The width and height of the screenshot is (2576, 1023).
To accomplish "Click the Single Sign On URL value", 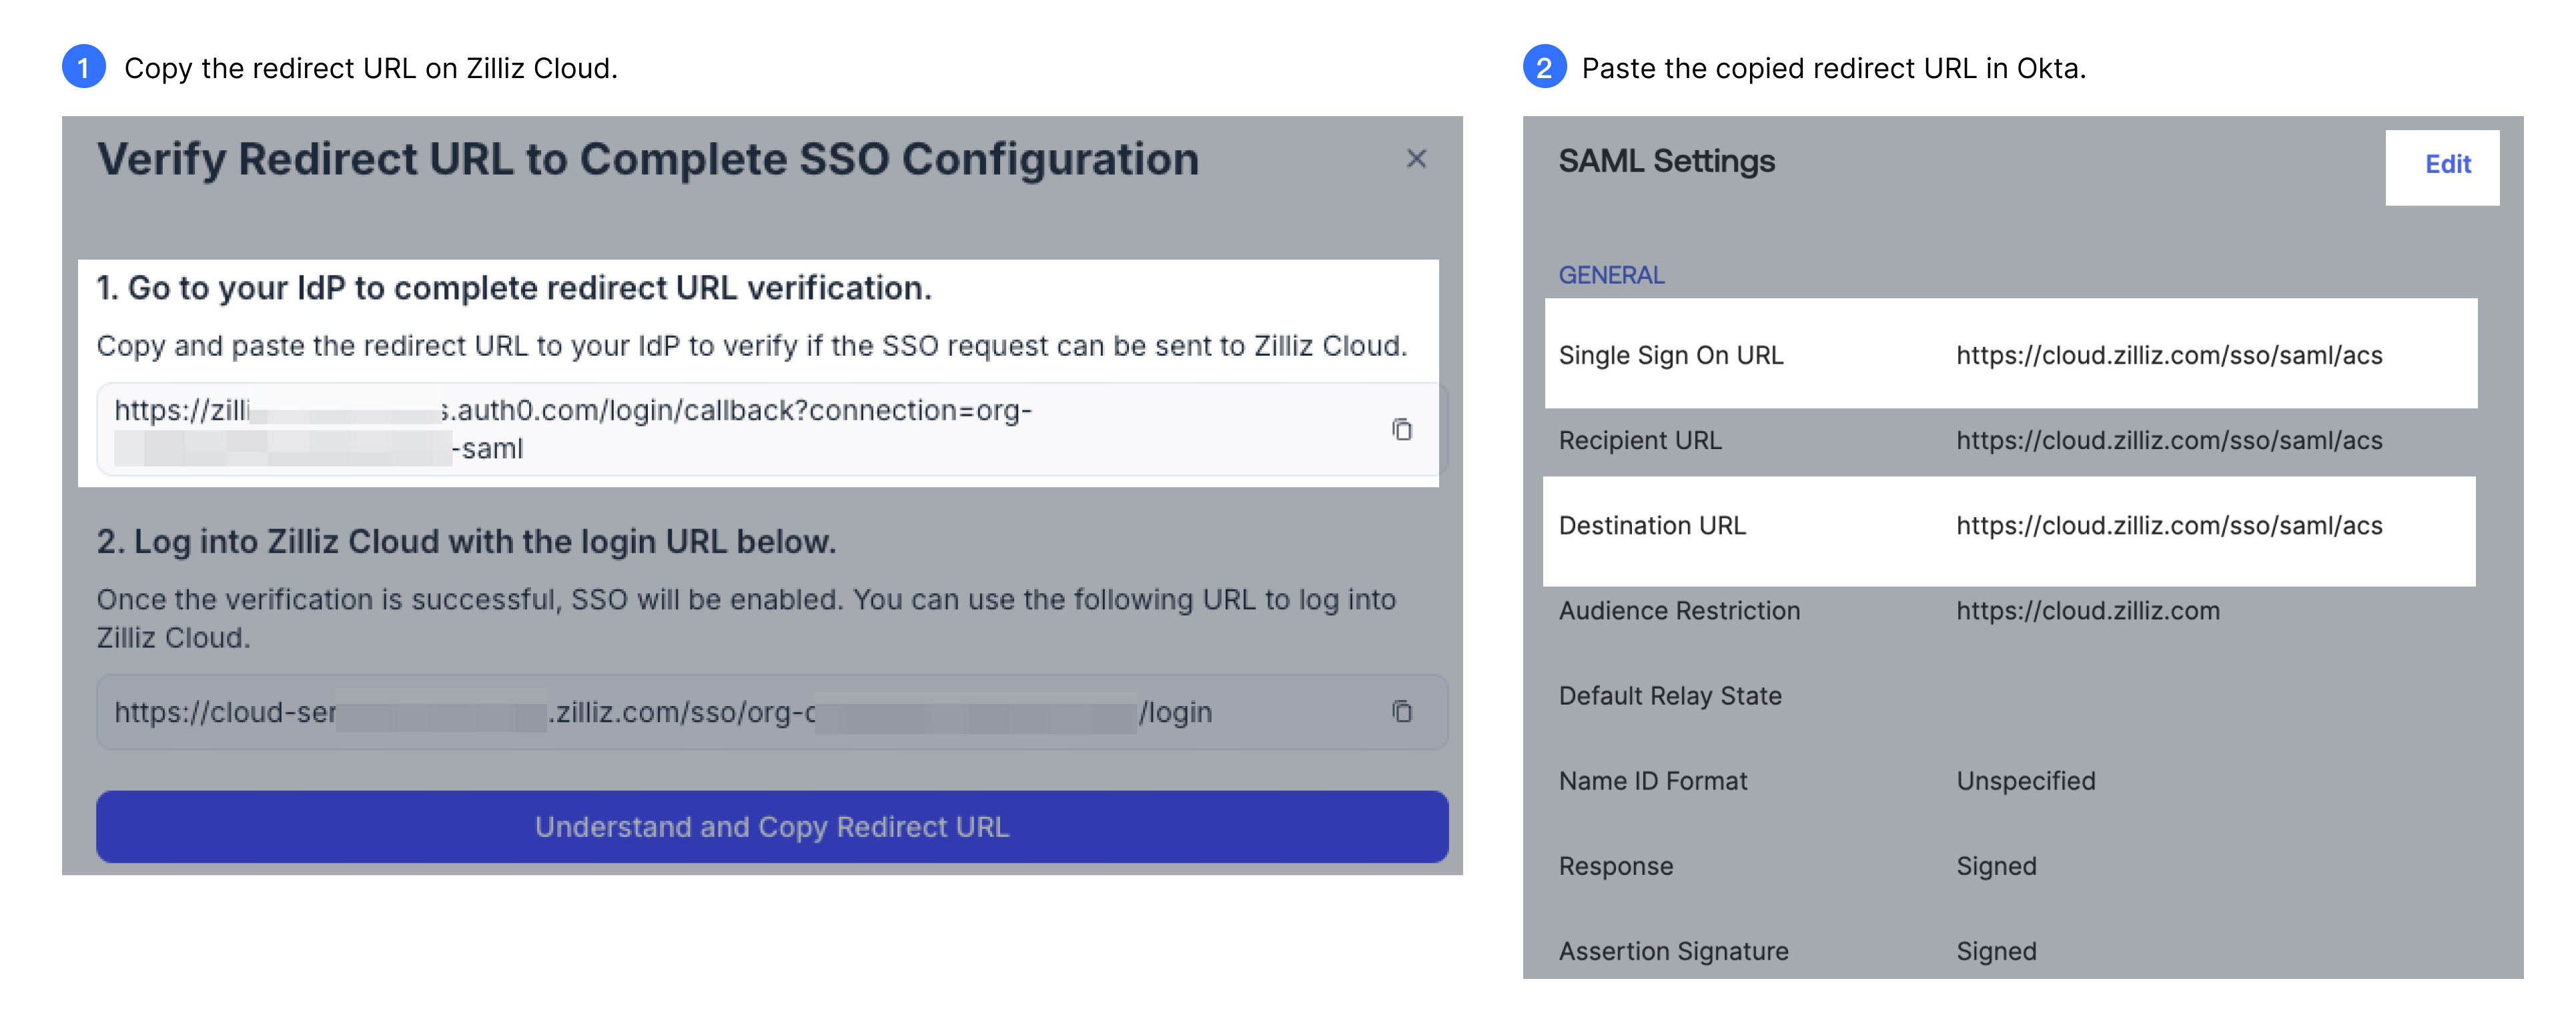I will (x=2169, y=355).
